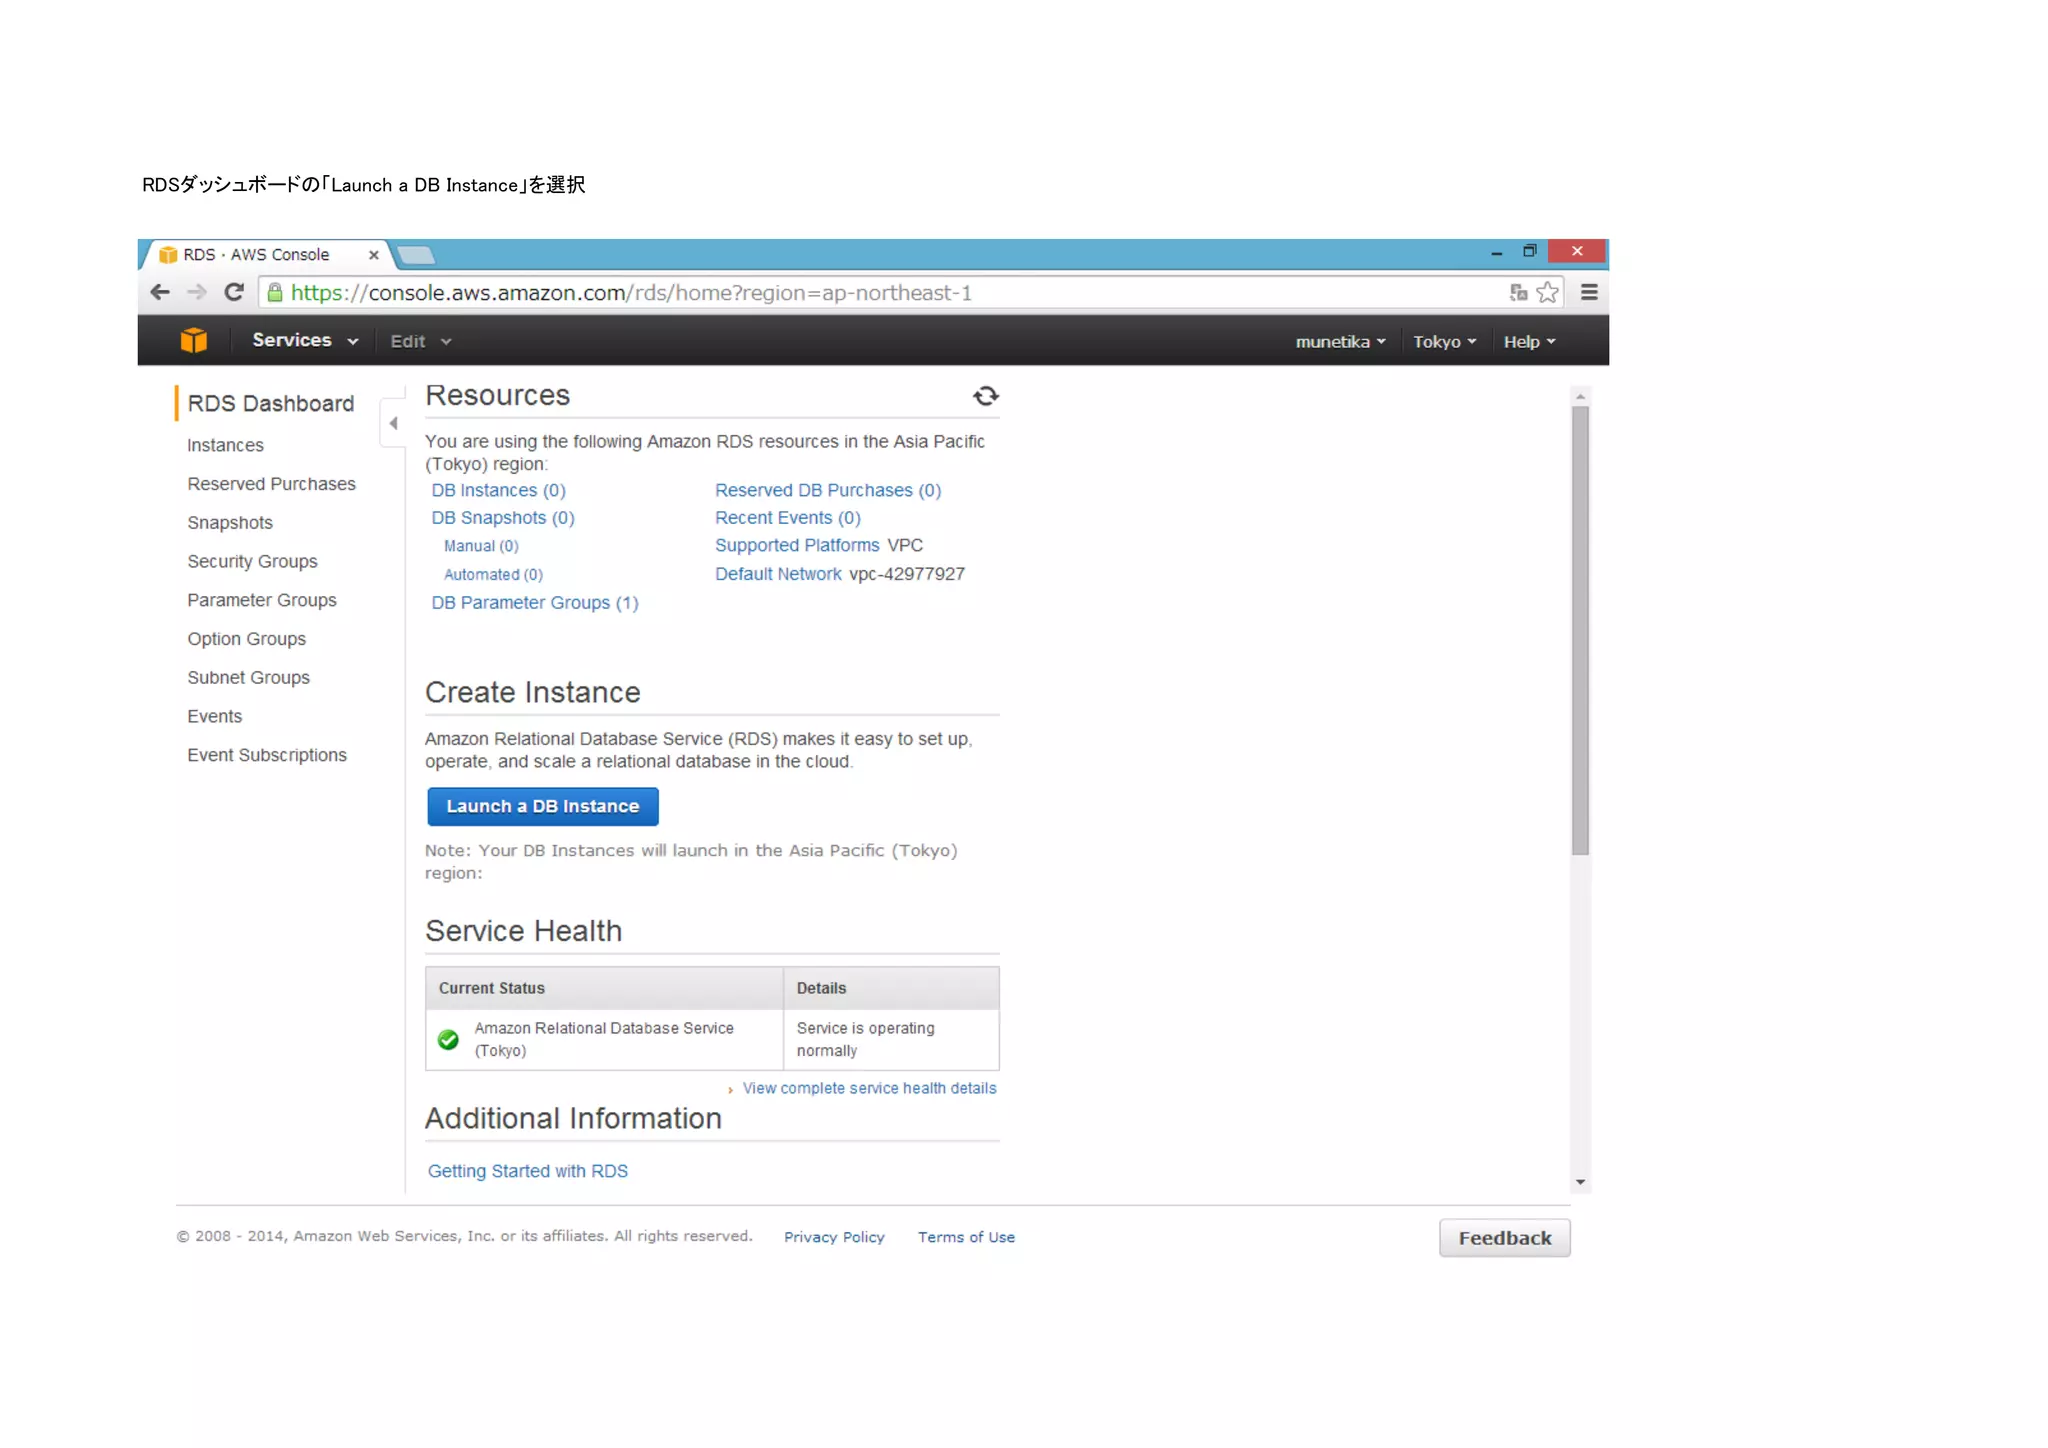The image size is (2048, 1448).
Task: Open a new browser tab
Action: point(416,256)
